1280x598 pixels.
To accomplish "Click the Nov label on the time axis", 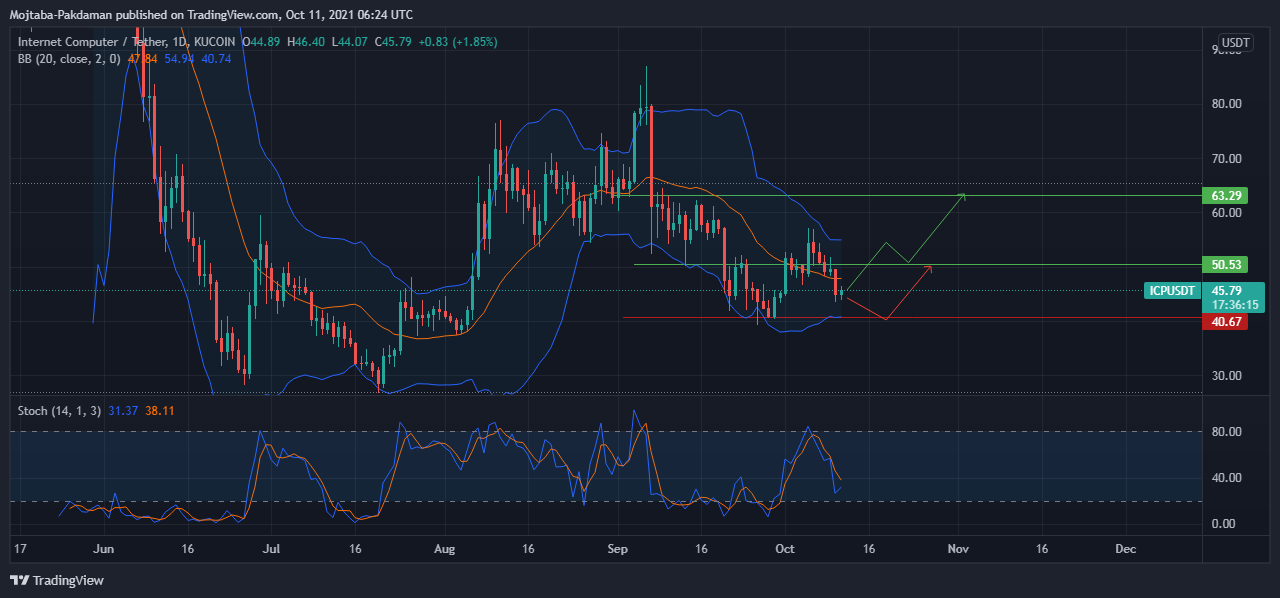I will click(x=958, y=549).
